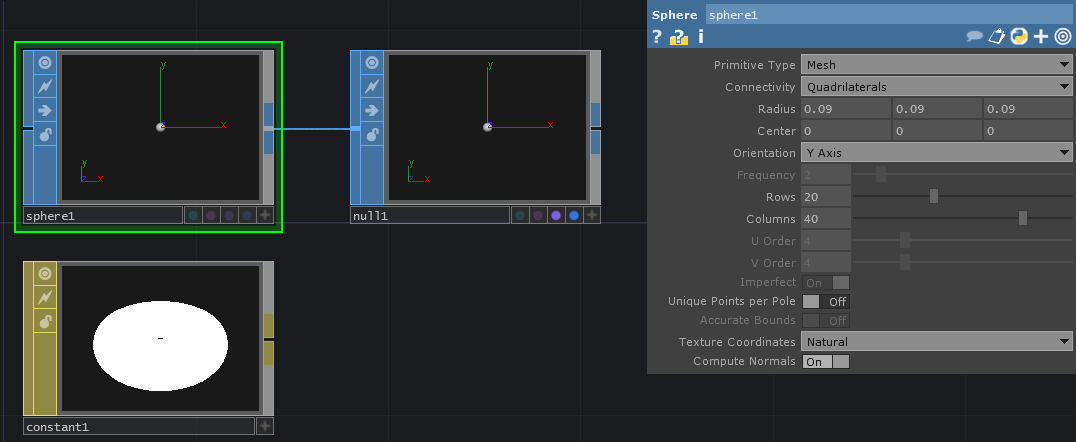1076x442 pixels.
Task: Open Texture Coordinates dropdown menu
Action: pyautogui.click(x=936, y=342)
